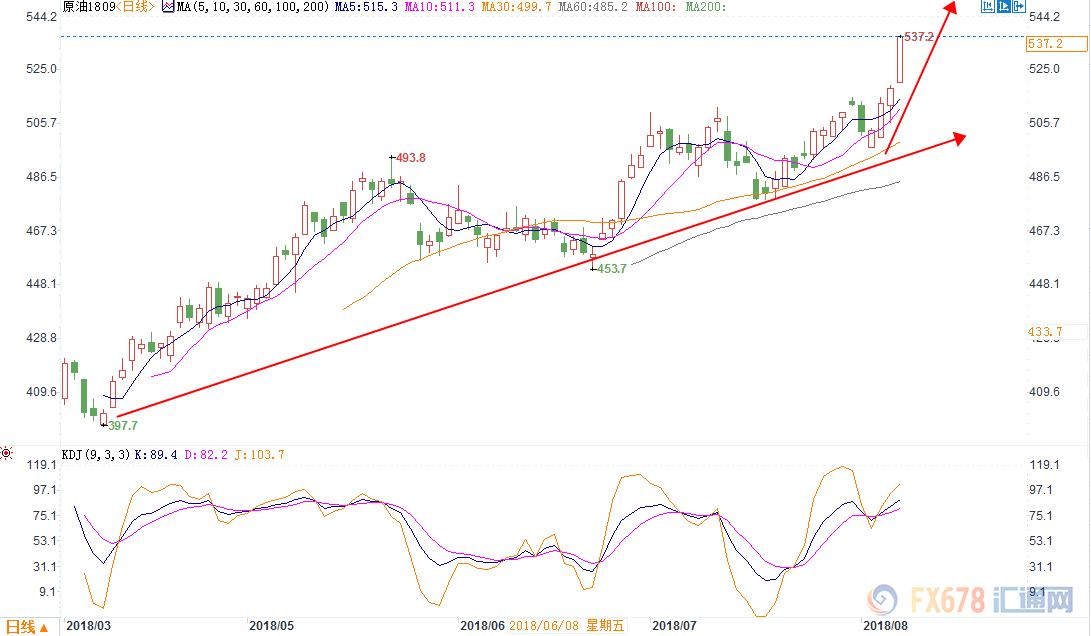Click the orange MA30:499.7 legend value
This screenshot has height=636, width=1091.
[517, 7]
